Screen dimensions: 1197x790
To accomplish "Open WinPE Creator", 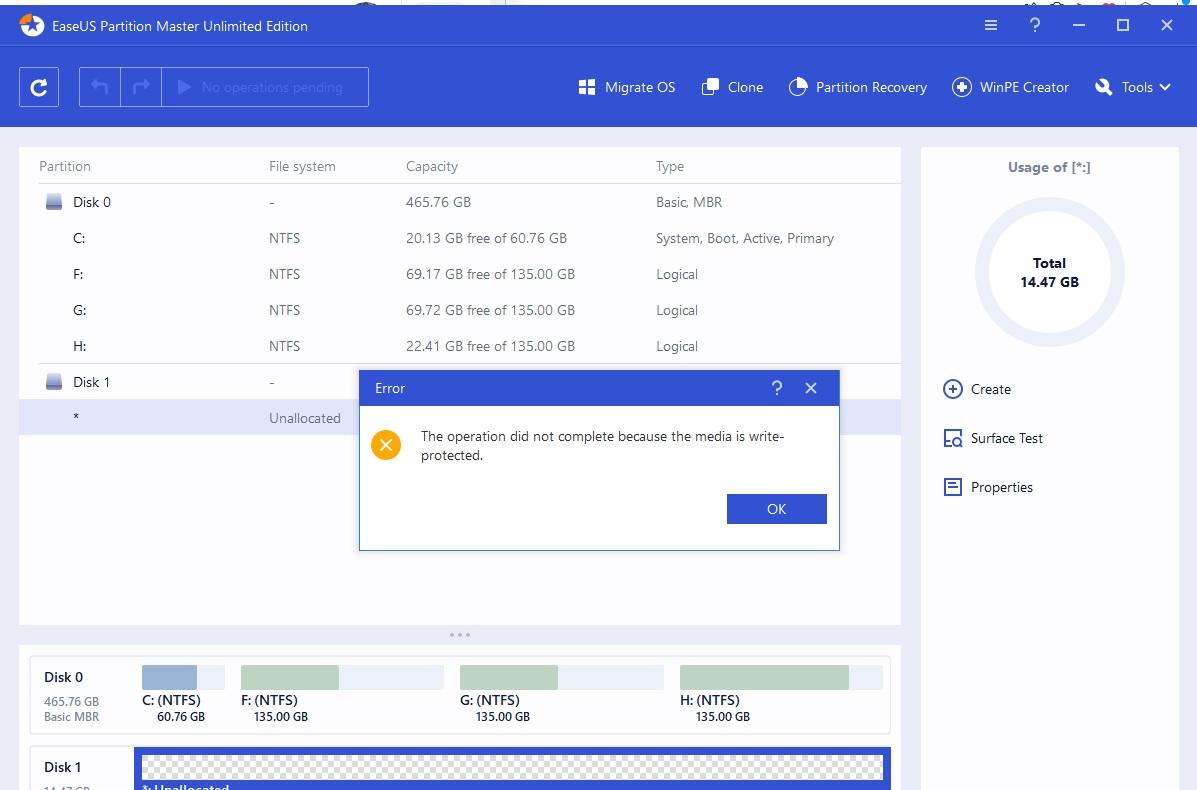I will click(1010, 87).
